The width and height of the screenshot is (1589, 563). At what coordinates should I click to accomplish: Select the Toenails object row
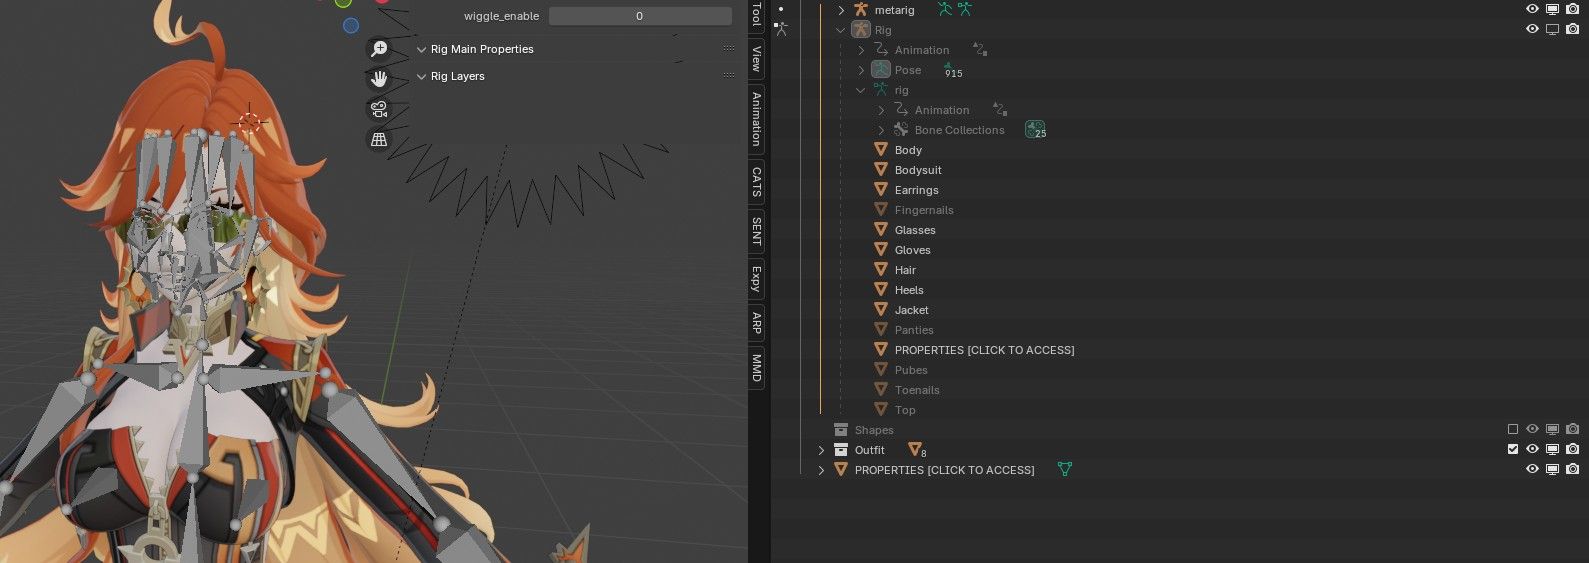point(917,390)
